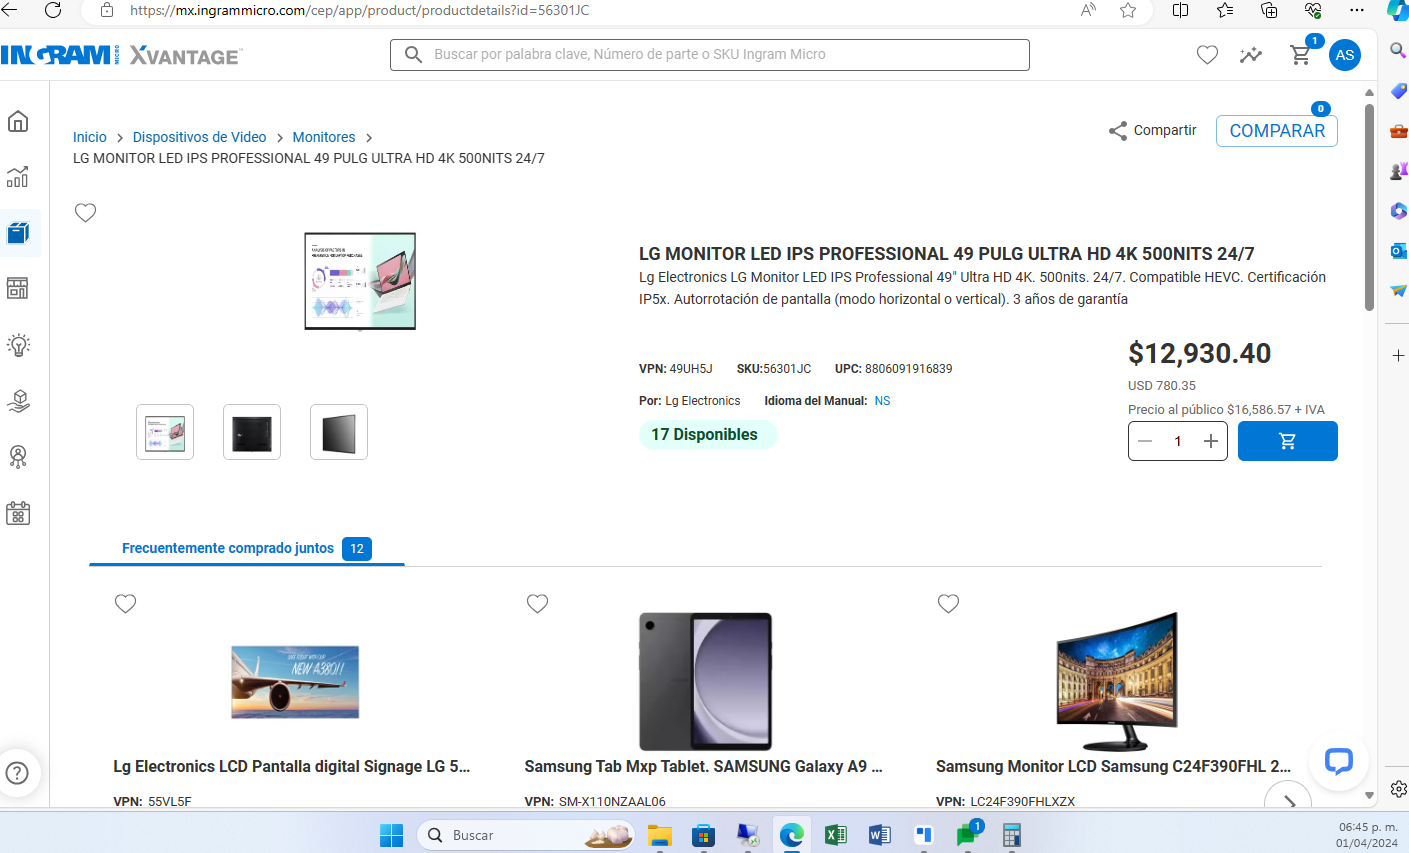Viewport: 1409px width, 853px height.
Task: Open the analytics chart icon in sidebar
Action: (18, 177)
